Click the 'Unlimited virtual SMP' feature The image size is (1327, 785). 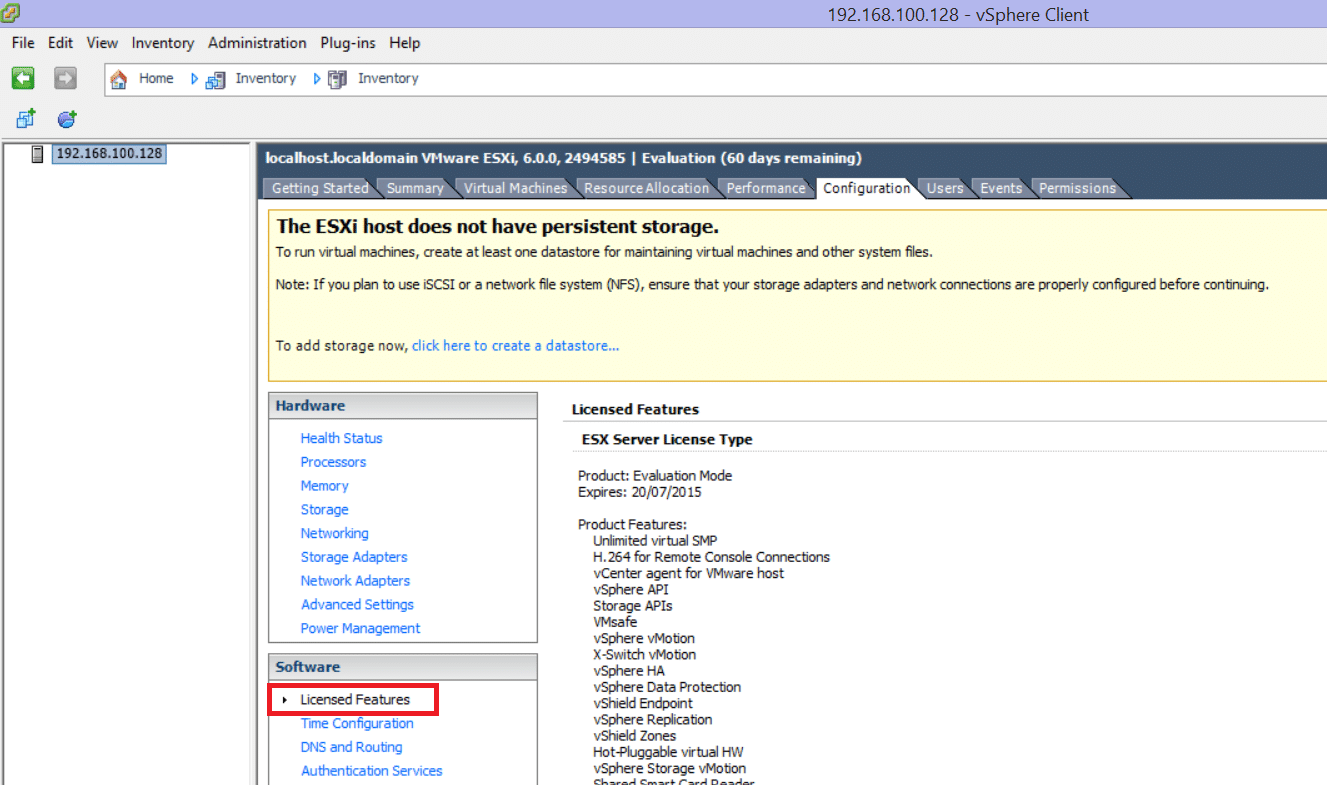coord(655,541)
